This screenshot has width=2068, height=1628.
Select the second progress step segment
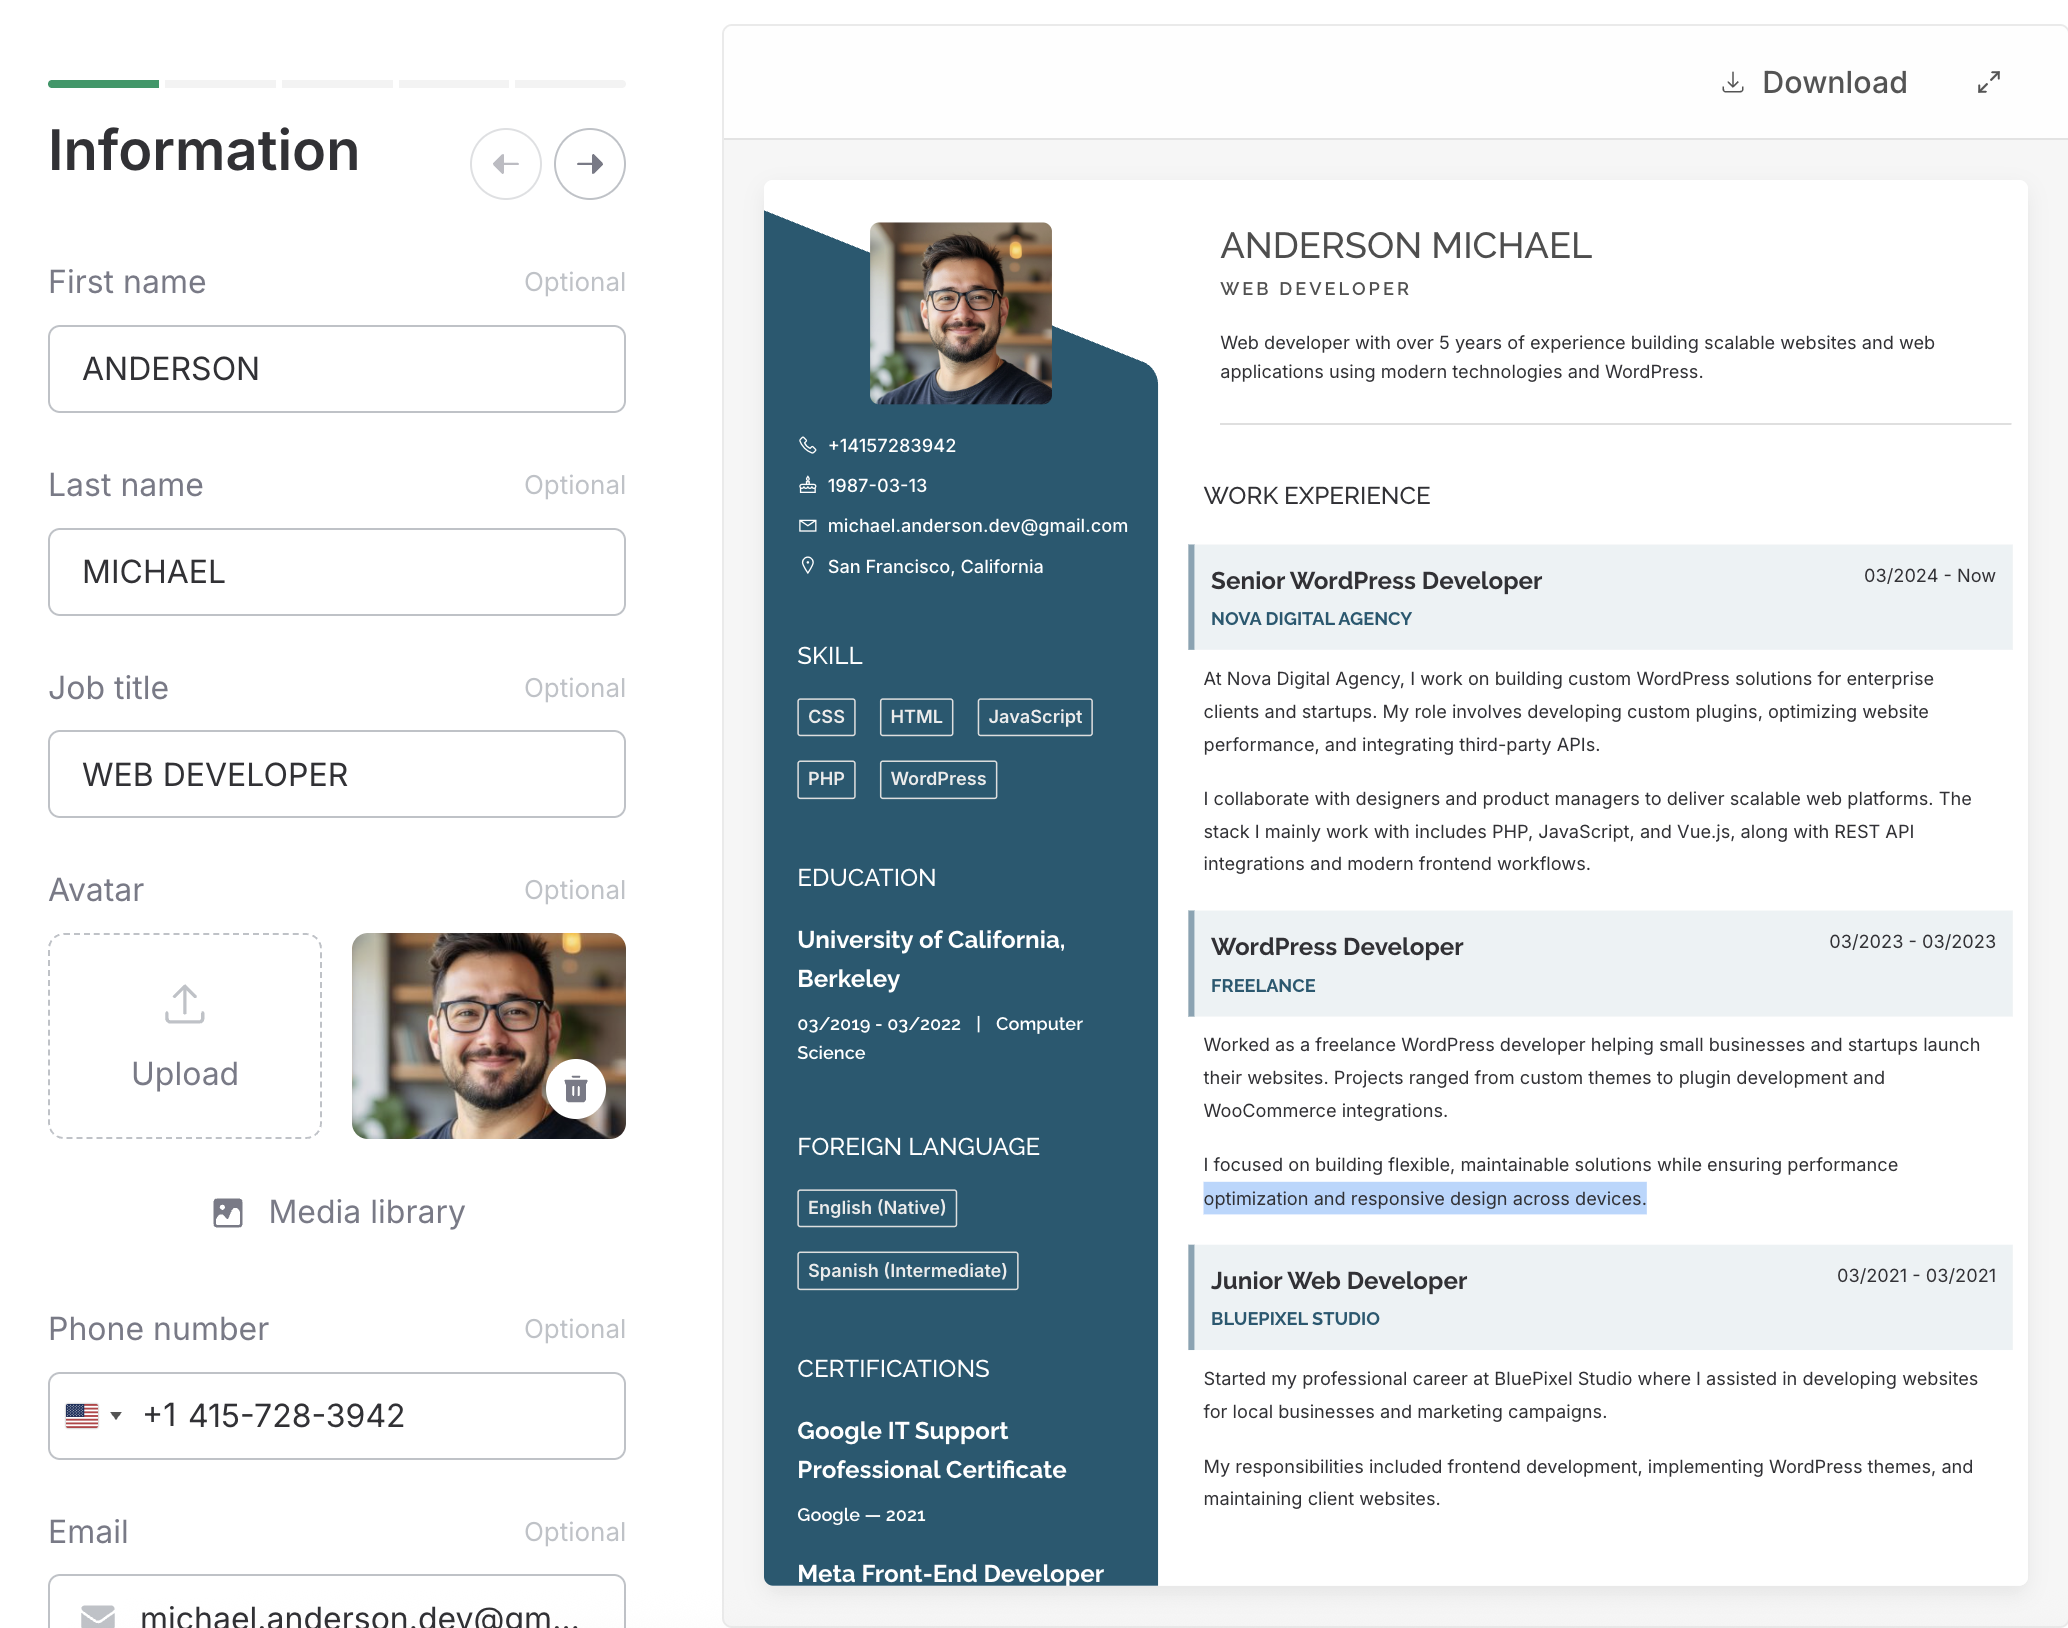coord(220,84)
